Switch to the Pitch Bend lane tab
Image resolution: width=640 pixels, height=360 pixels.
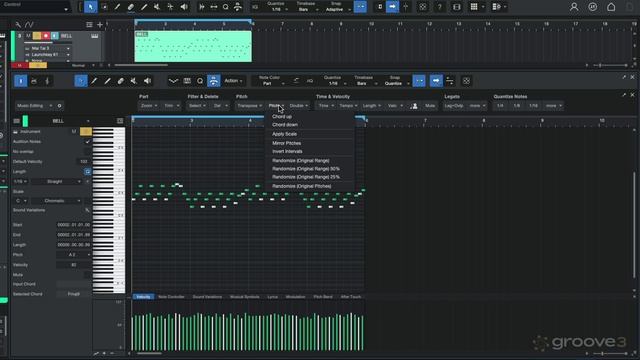[323, 297]
